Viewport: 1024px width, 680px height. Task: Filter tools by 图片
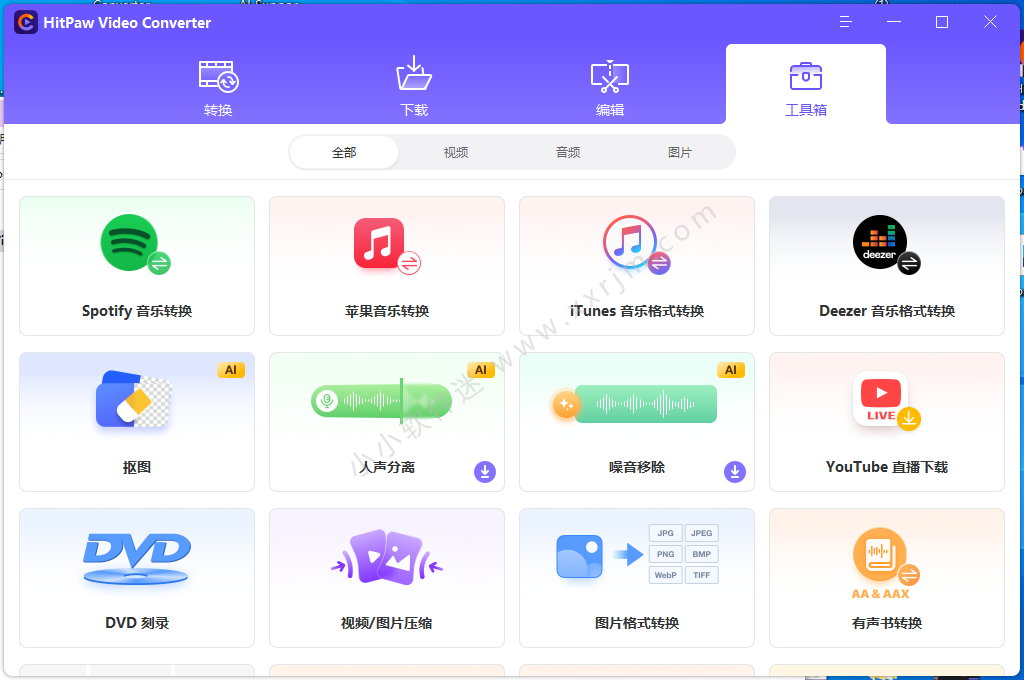coord(680,152)
